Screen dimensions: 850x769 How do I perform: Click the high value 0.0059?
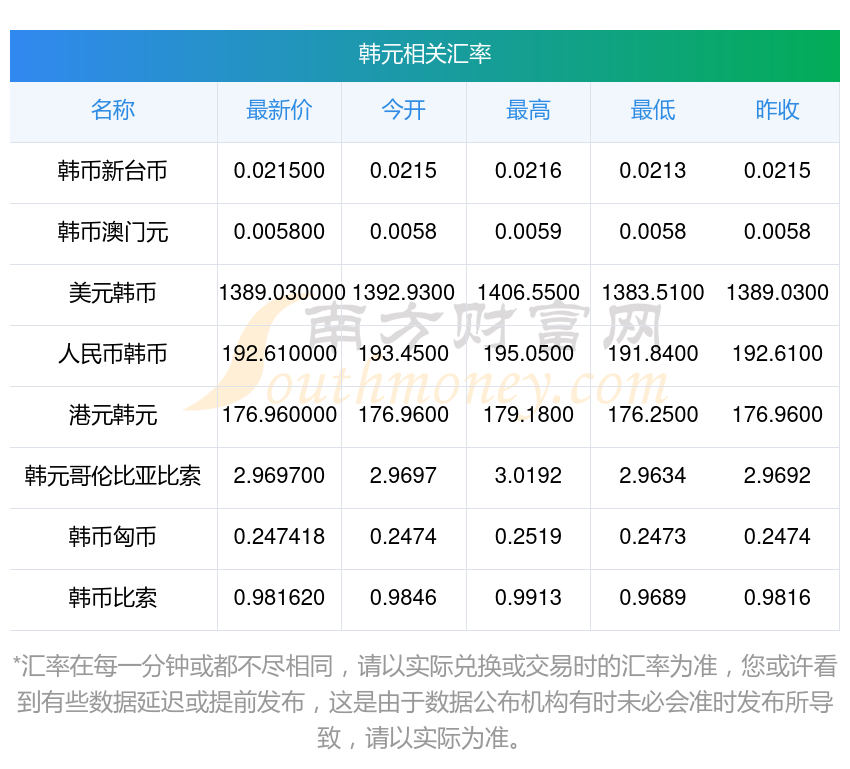(528, 232)
